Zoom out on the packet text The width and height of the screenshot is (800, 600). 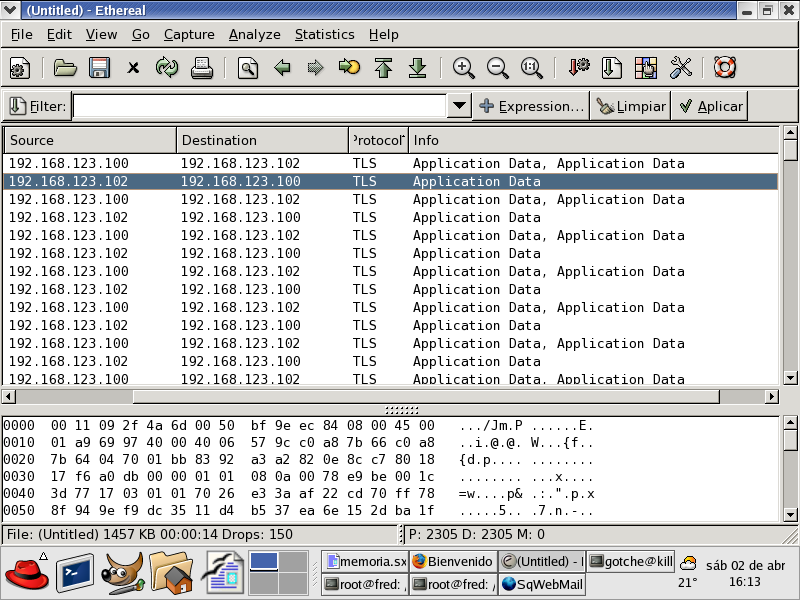497,68
